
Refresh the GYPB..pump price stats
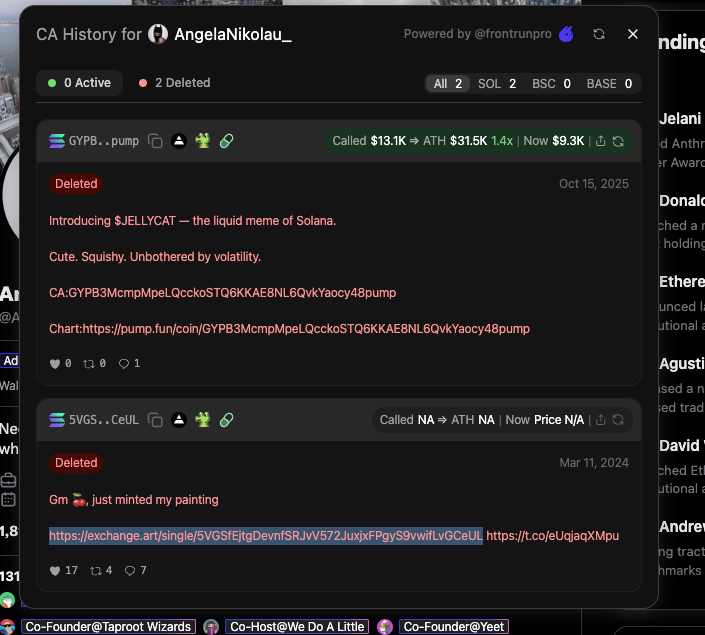pyautogui.click(x=618, y=141)
